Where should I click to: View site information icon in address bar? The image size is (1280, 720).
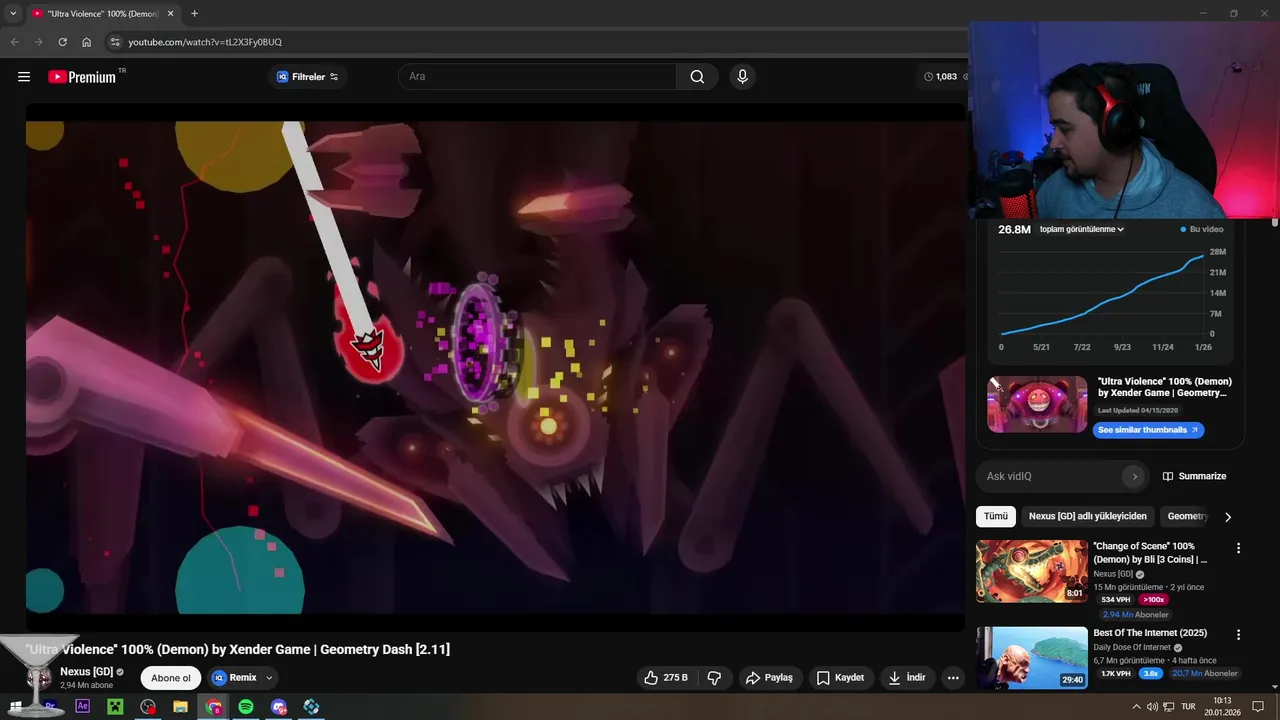(x=115, y=42)
